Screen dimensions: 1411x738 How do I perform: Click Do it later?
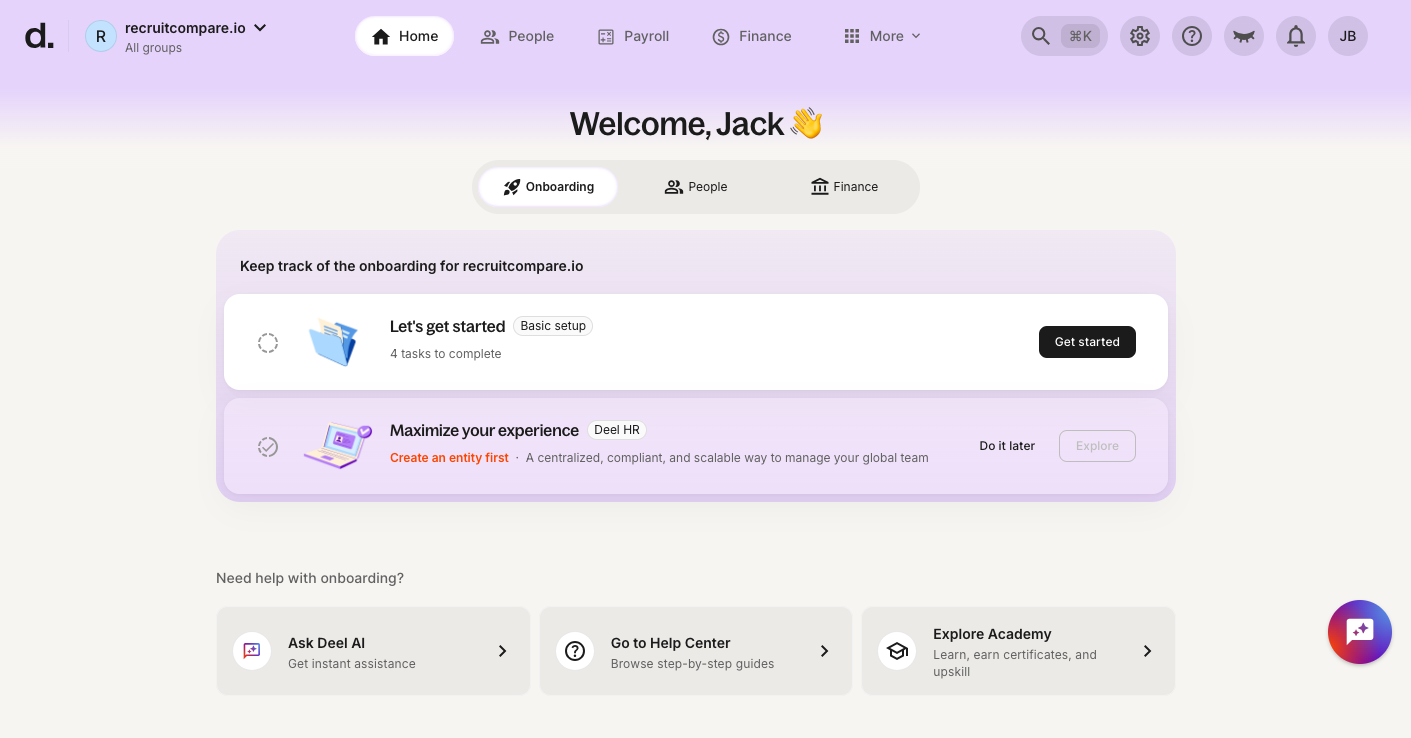click(1007, 446)
